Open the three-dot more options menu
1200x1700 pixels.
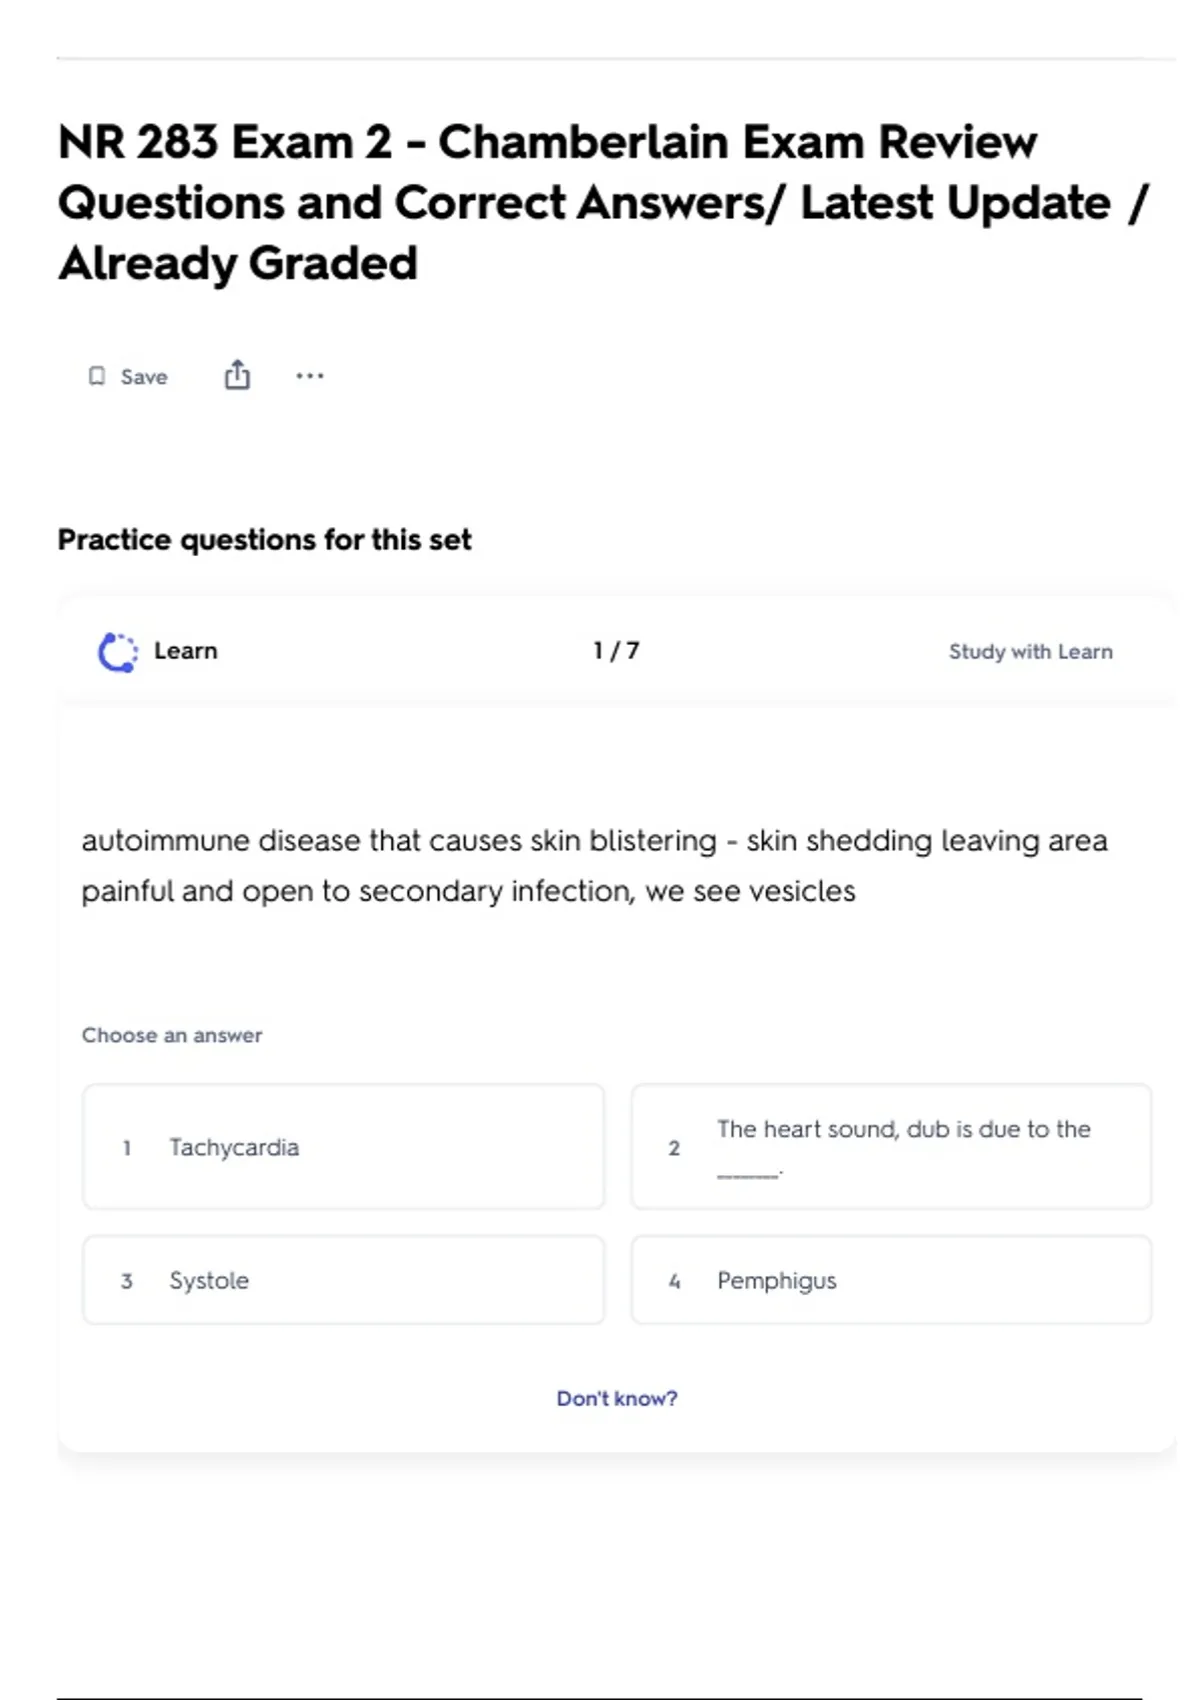310,376
